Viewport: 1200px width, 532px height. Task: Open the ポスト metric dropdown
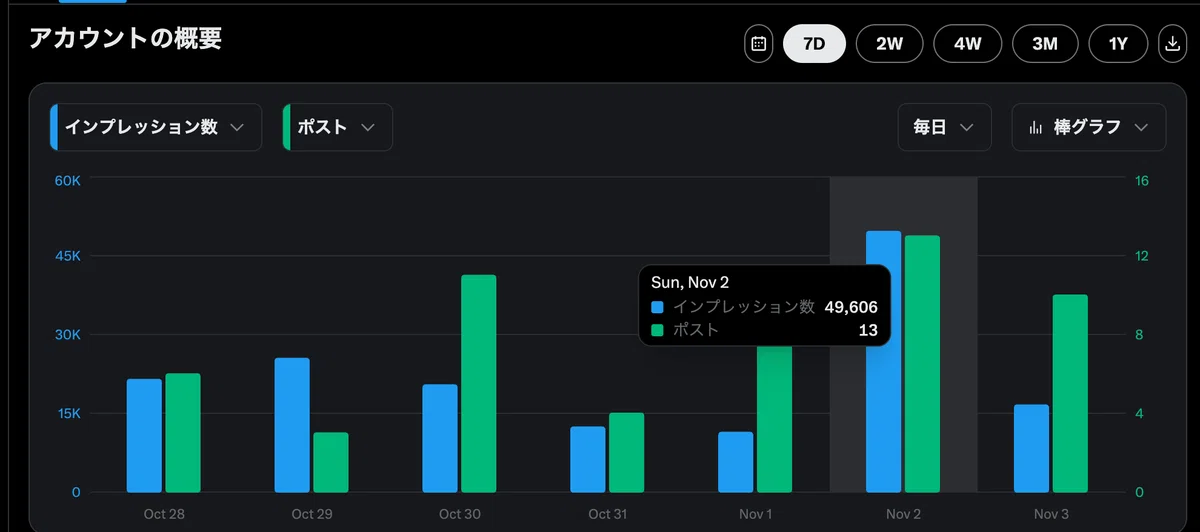(338, 127)
